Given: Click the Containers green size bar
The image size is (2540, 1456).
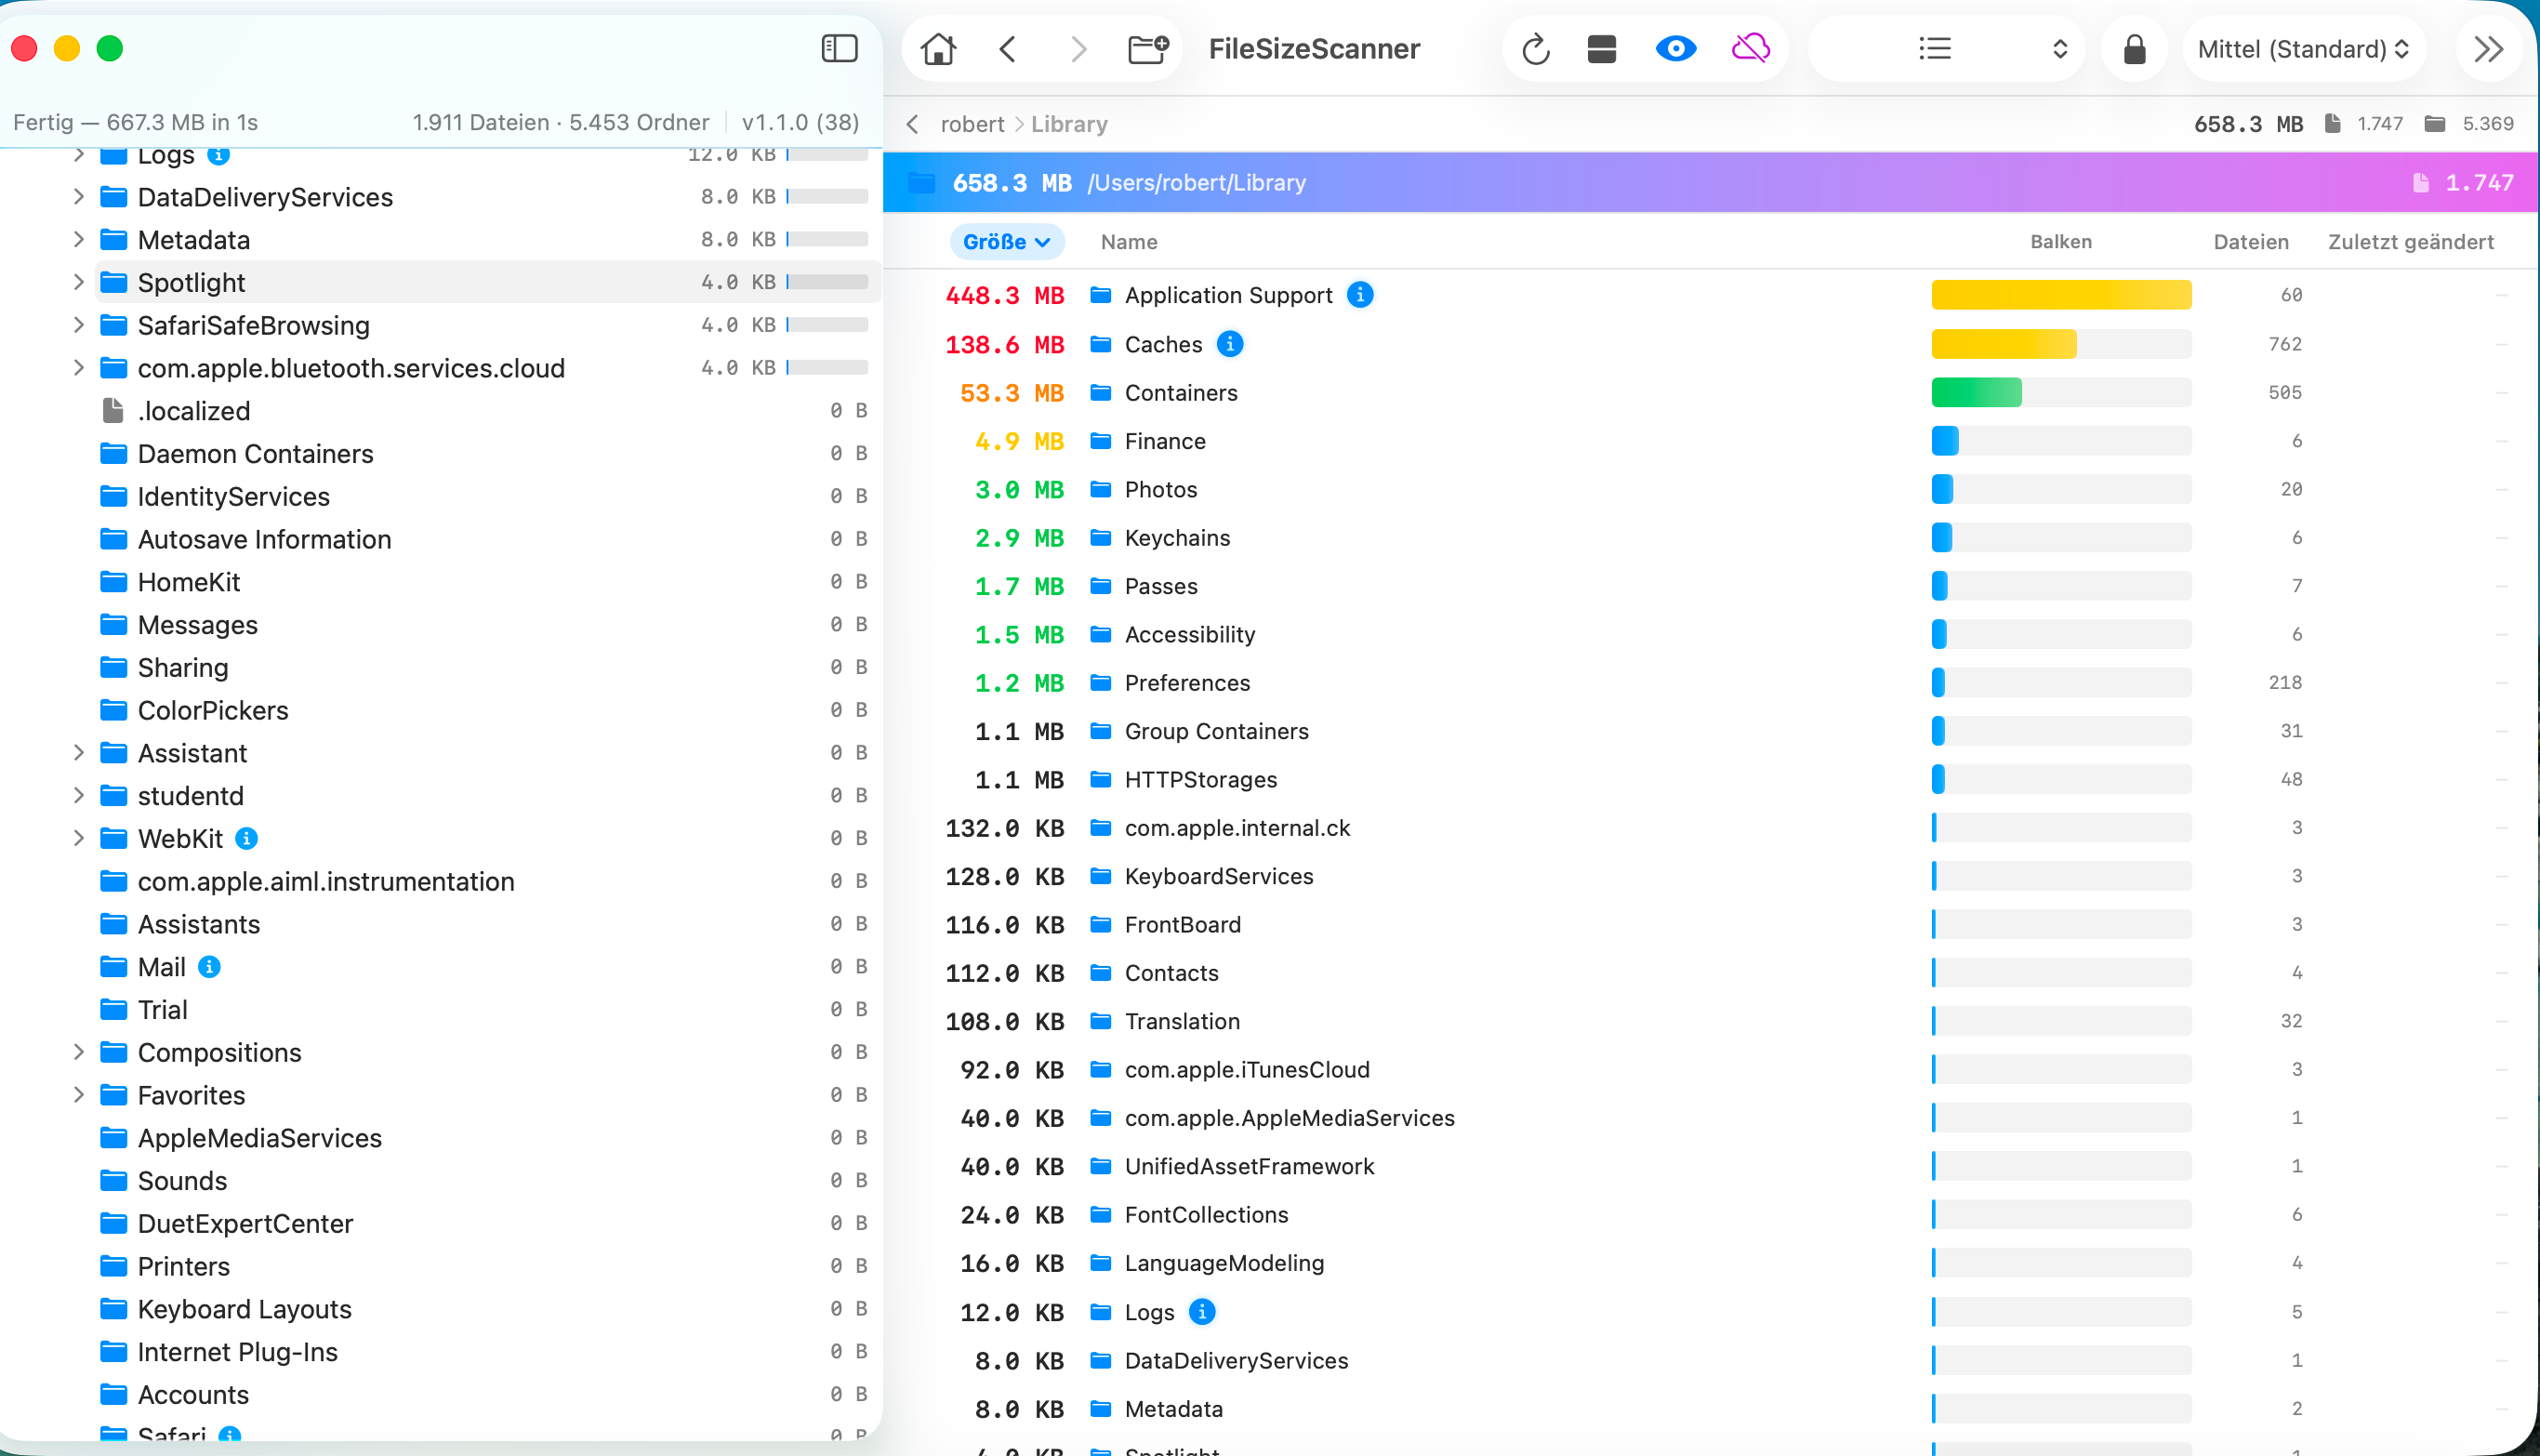Looking at the screenshot, I should 1976,393.
